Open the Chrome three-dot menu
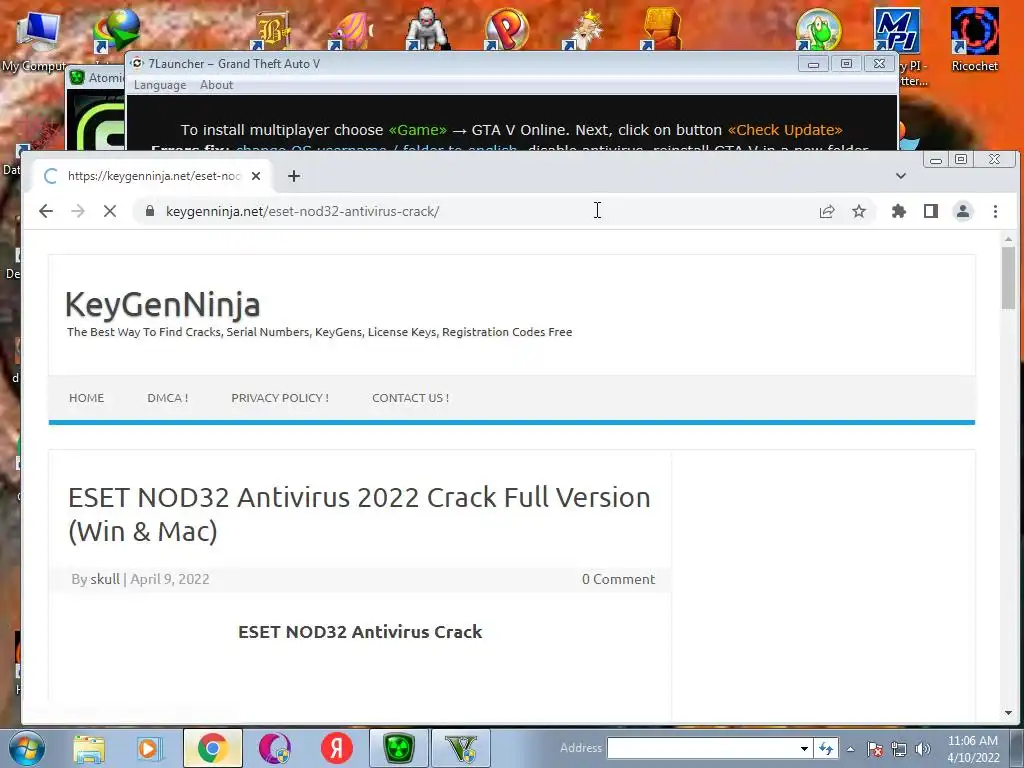Screen dimensions: 1024x768 pos(995,211)
